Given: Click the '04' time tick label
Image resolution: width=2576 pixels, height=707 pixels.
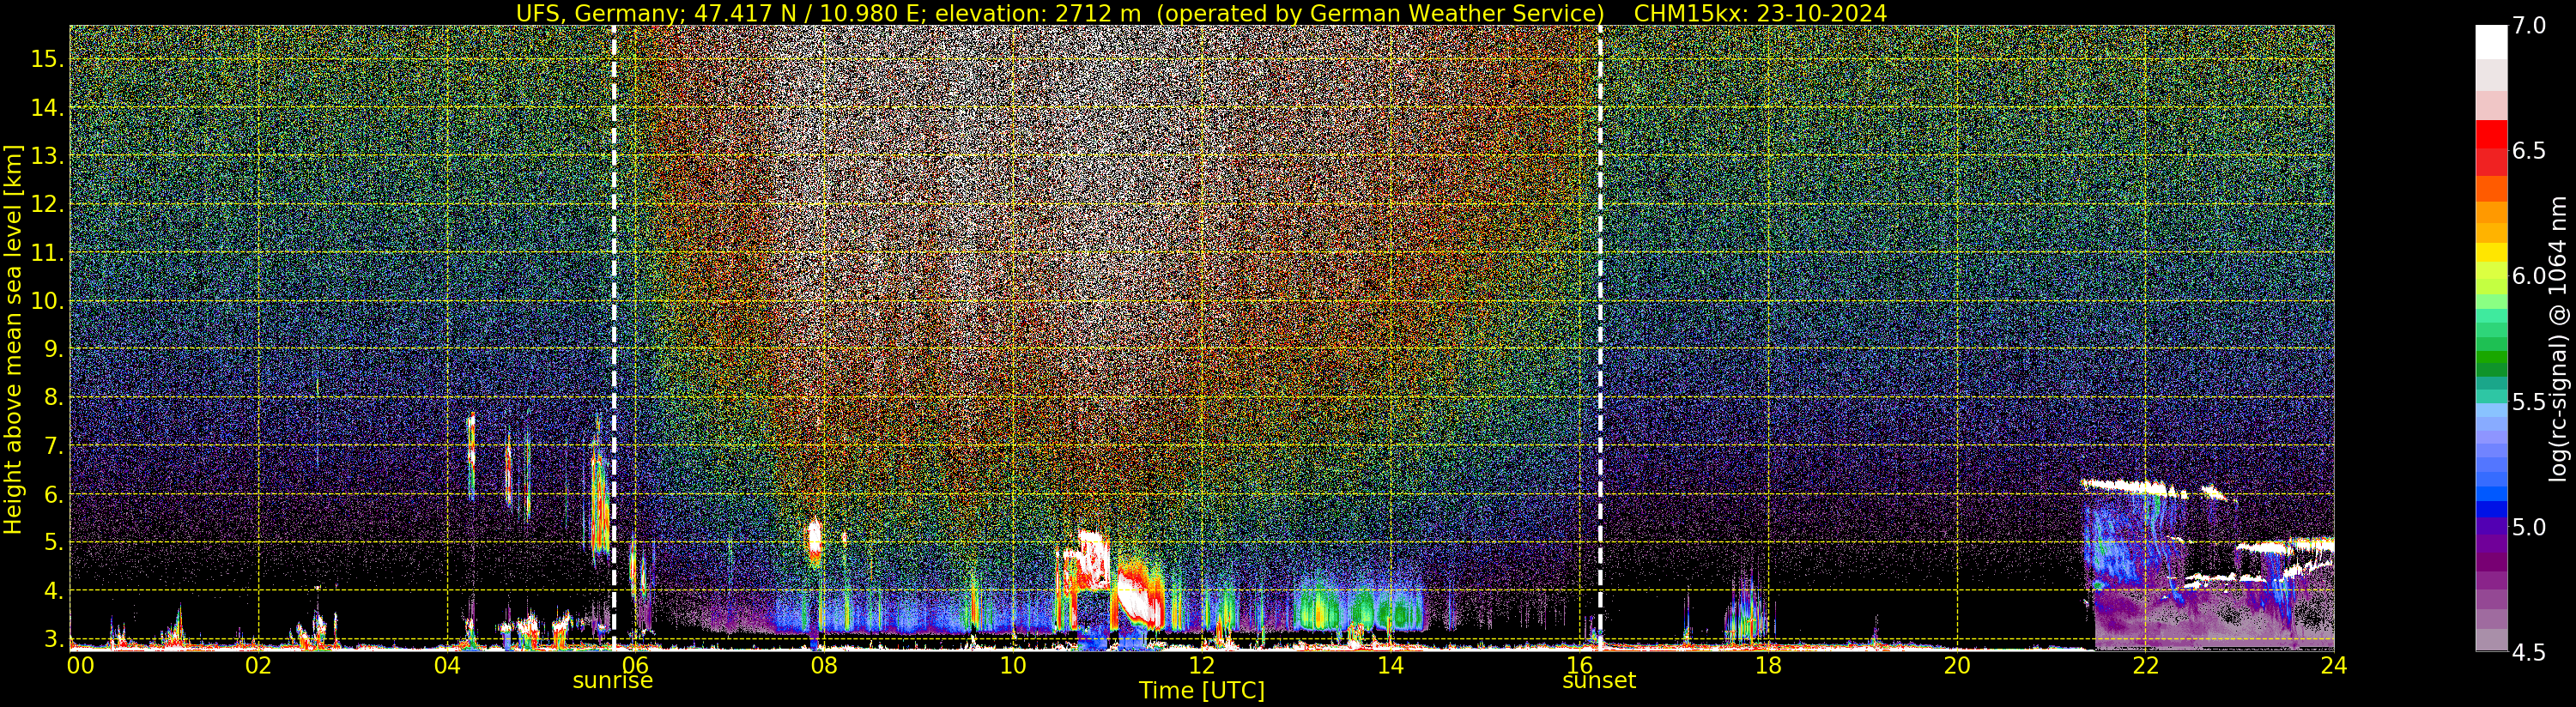Looking at the screenshot, I should 447,665.
